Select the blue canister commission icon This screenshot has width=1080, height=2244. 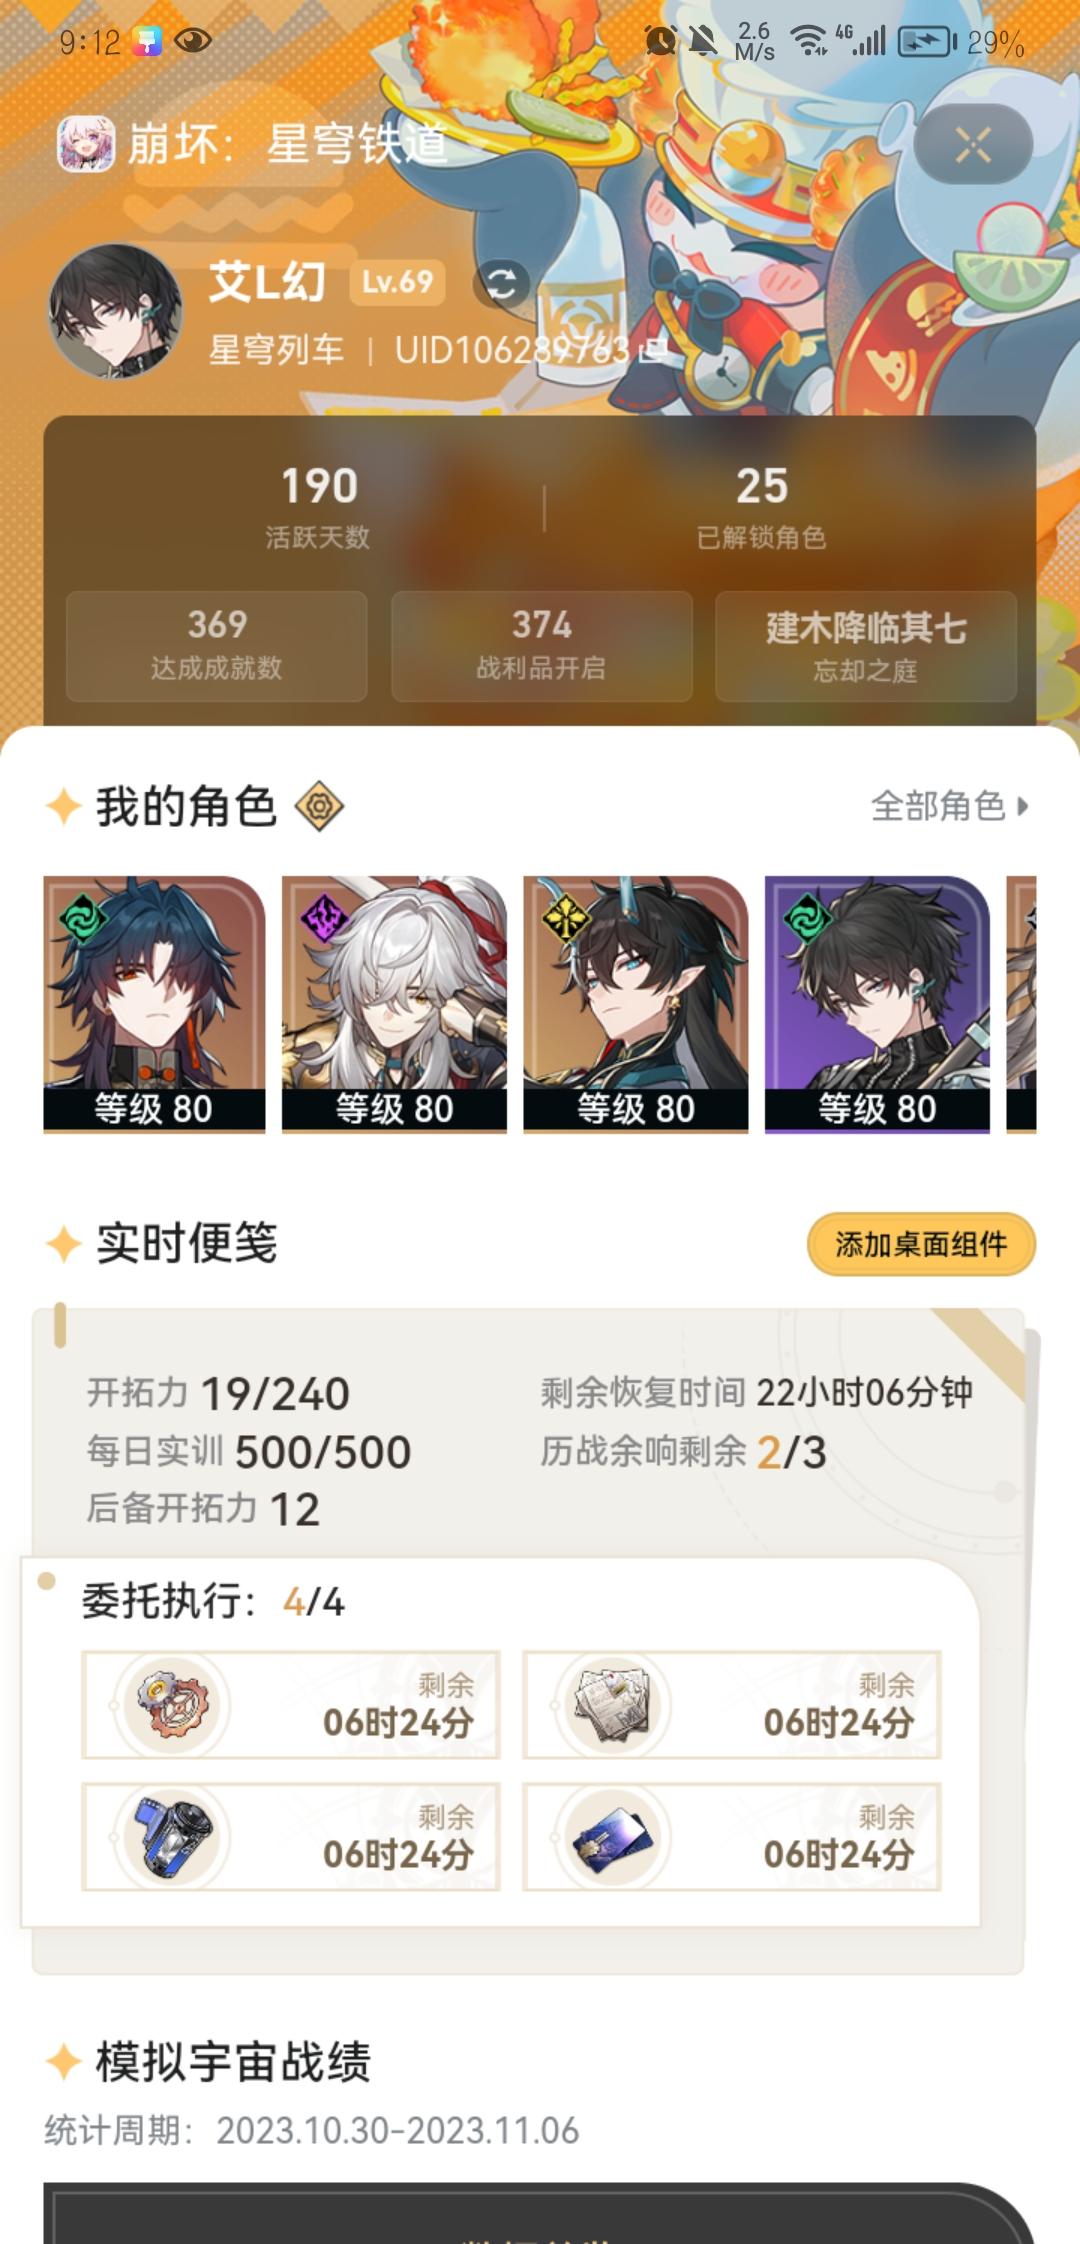click(x=173, y=1836)
